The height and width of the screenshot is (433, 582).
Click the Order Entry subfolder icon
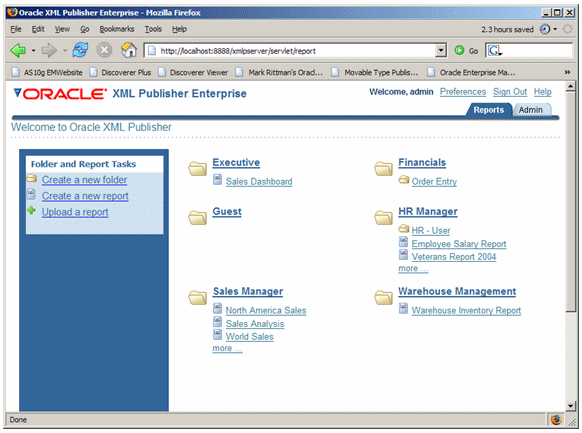pos(403,180)
